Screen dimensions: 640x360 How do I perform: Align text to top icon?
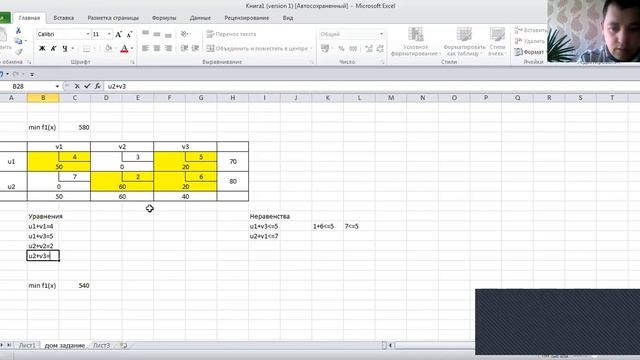145,34
